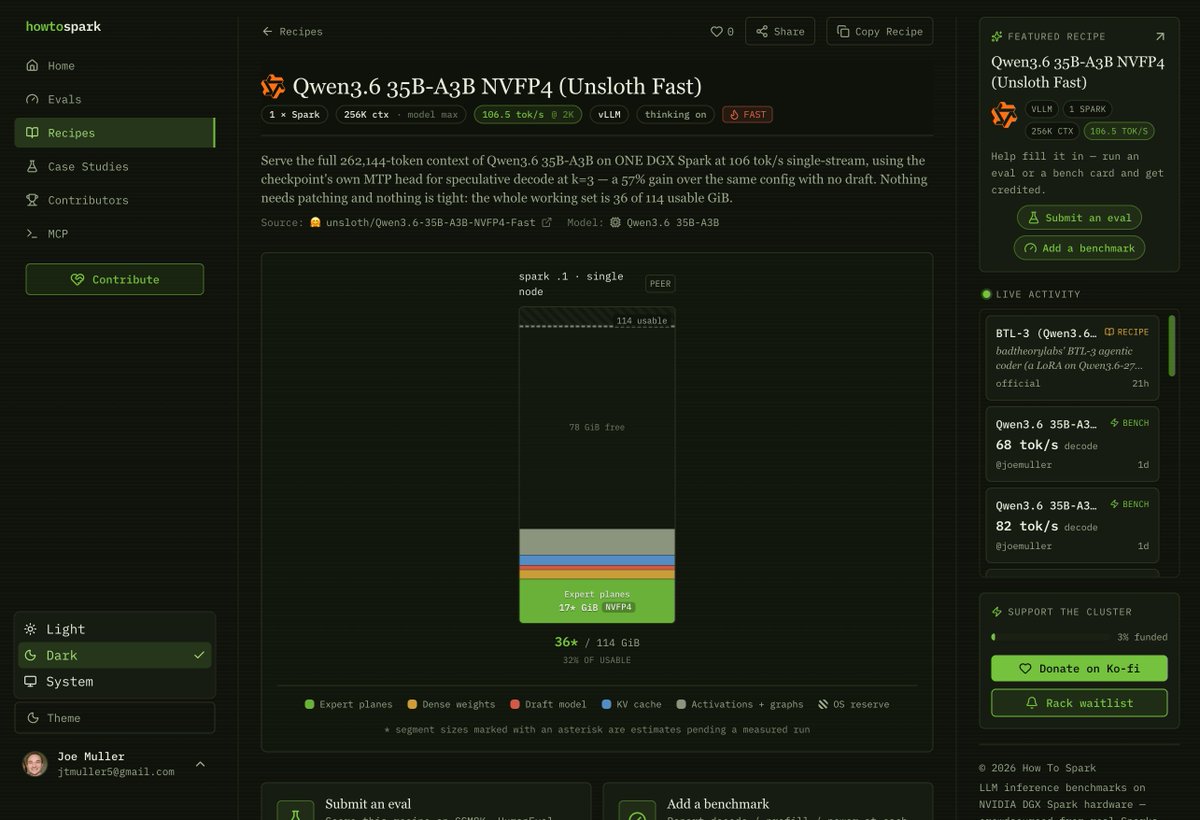This screenshot has width=1200, height=820.
Task: Open unsloth/Qwen3.6-35B-A3B-NVFP4-Fast source link
Action: click(x=431, y=223)
